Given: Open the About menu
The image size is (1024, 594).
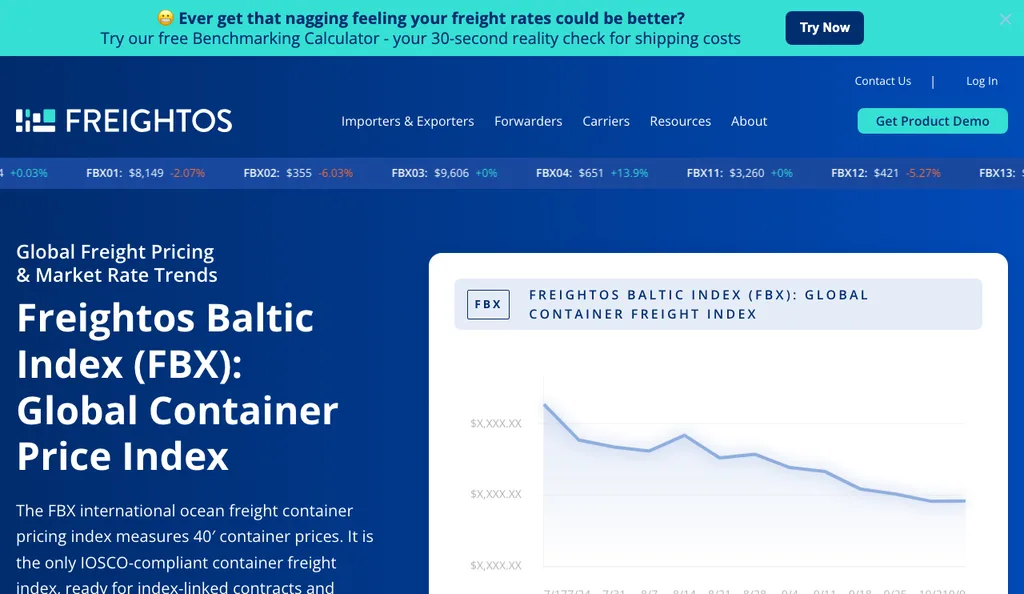Looking at the screenshot, I should pyautogui.click(x=748, y=121).
